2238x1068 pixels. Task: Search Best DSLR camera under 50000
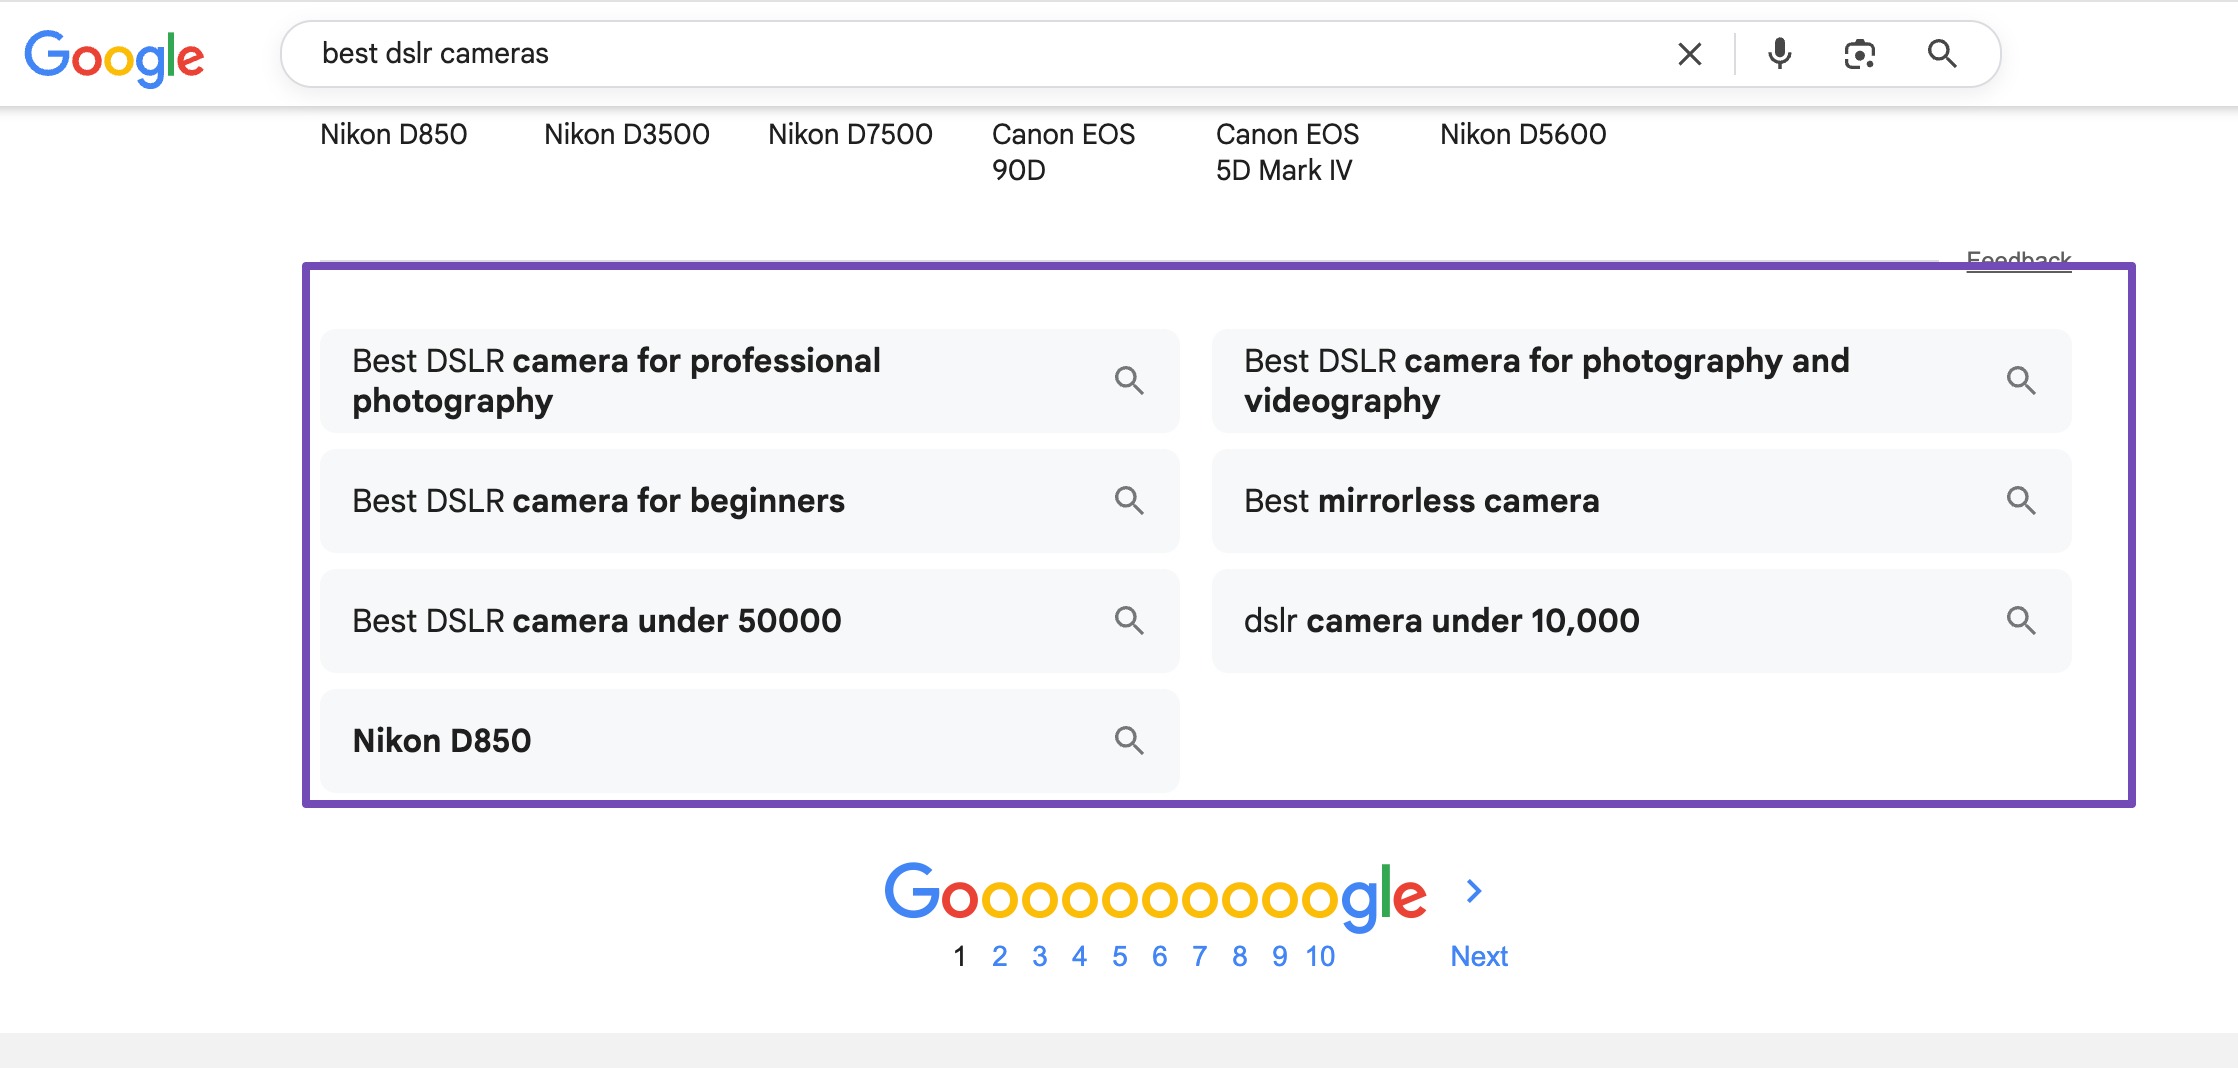tap(750, 621)
